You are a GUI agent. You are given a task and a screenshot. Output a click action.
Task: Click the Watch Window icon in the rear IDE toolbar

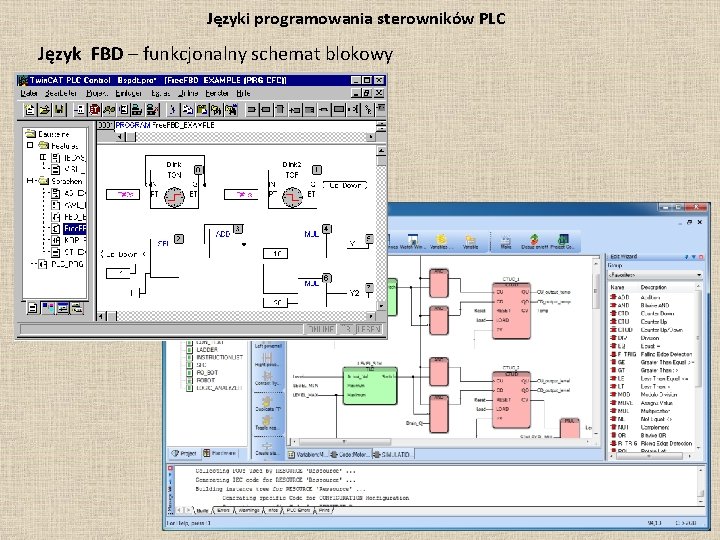pyautogui.click(x=411, y=242)
